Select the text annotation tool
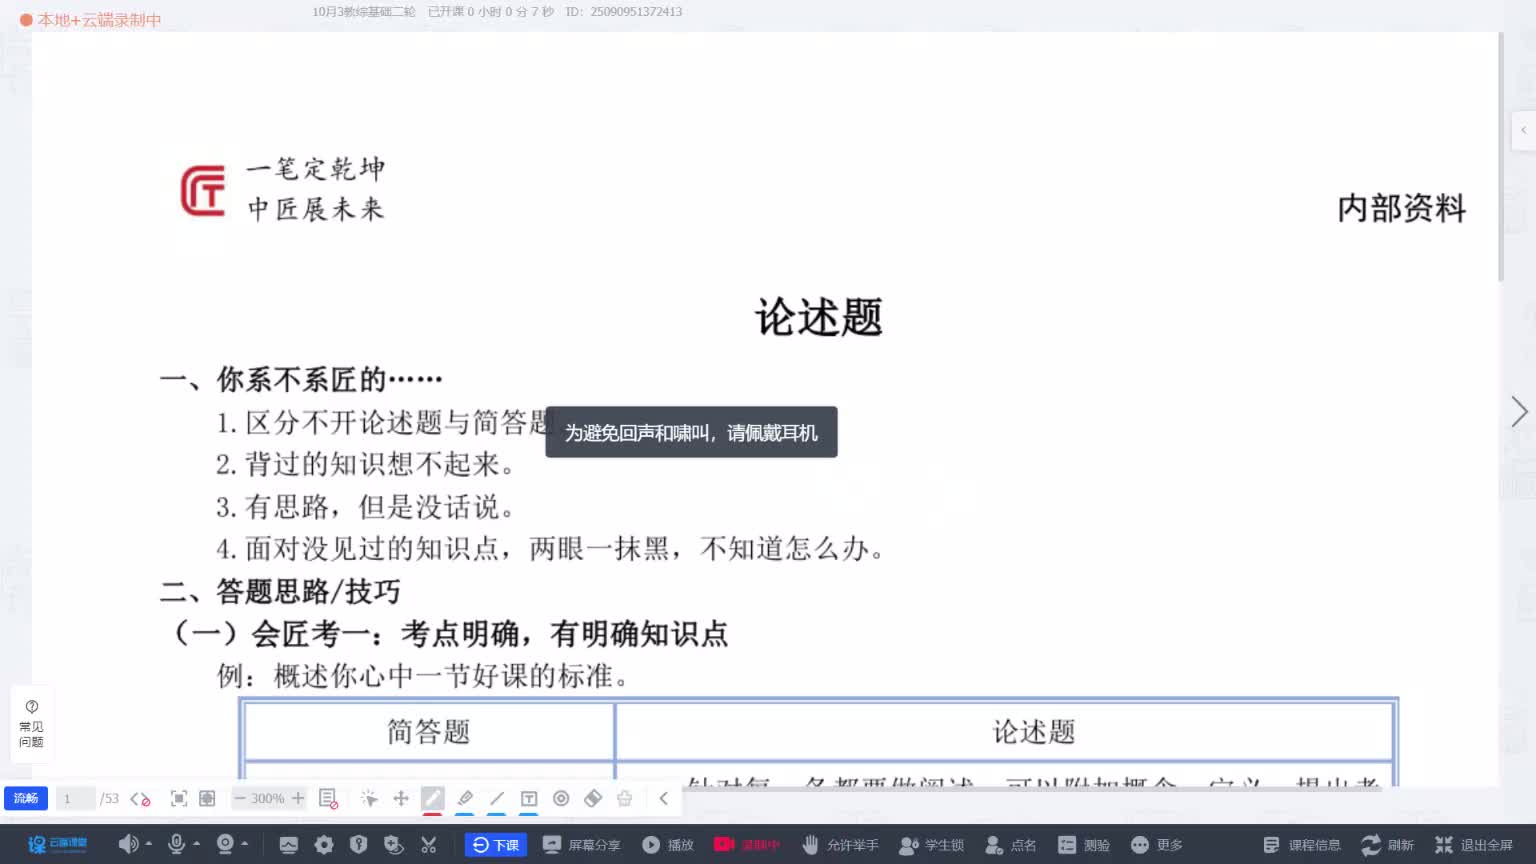 tap(529, 798)
